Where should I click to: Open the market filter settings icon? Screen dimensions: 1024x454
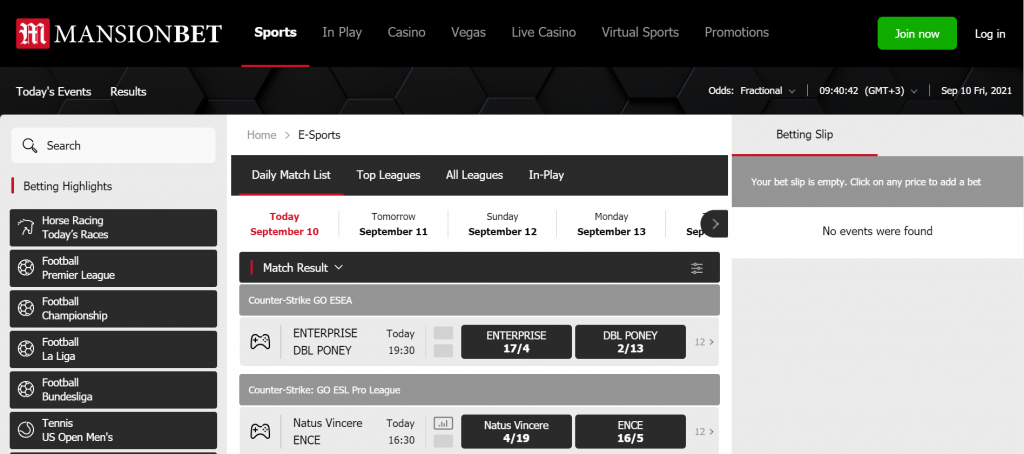697,268
